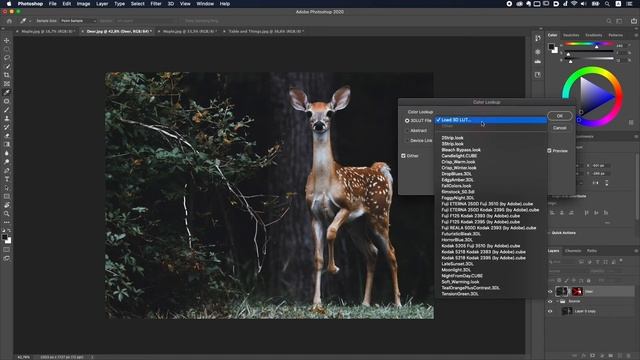This screenshot has width=640, height=360.
Task: Click the layer effects fx icon
Action: pyautogui.click(x=584, y=356)
